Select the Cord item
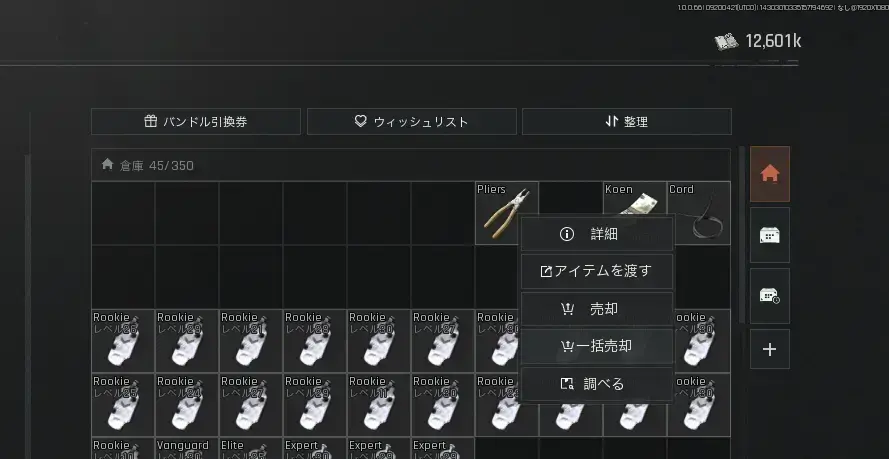This screenshot has width=889, height=459. click(699, 213)
